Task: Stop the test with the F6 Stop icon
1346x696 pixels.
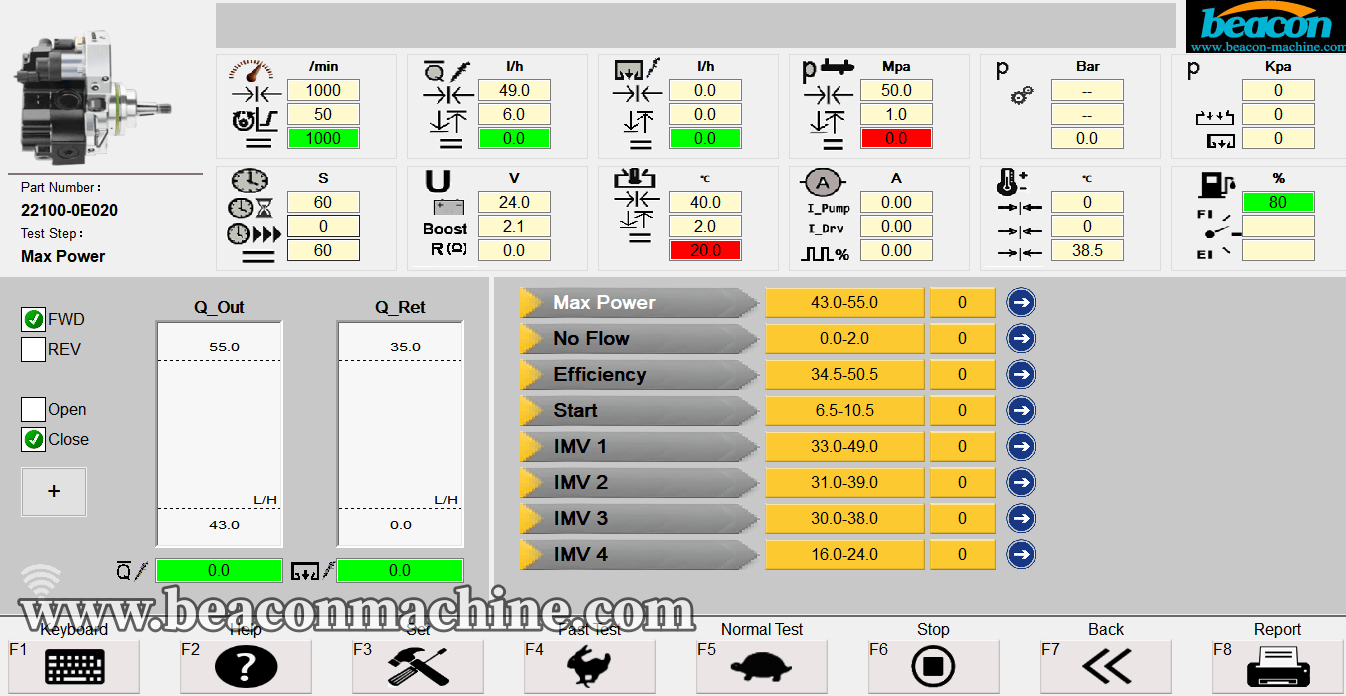Action: pyautogui.click(x=934, y=665)
